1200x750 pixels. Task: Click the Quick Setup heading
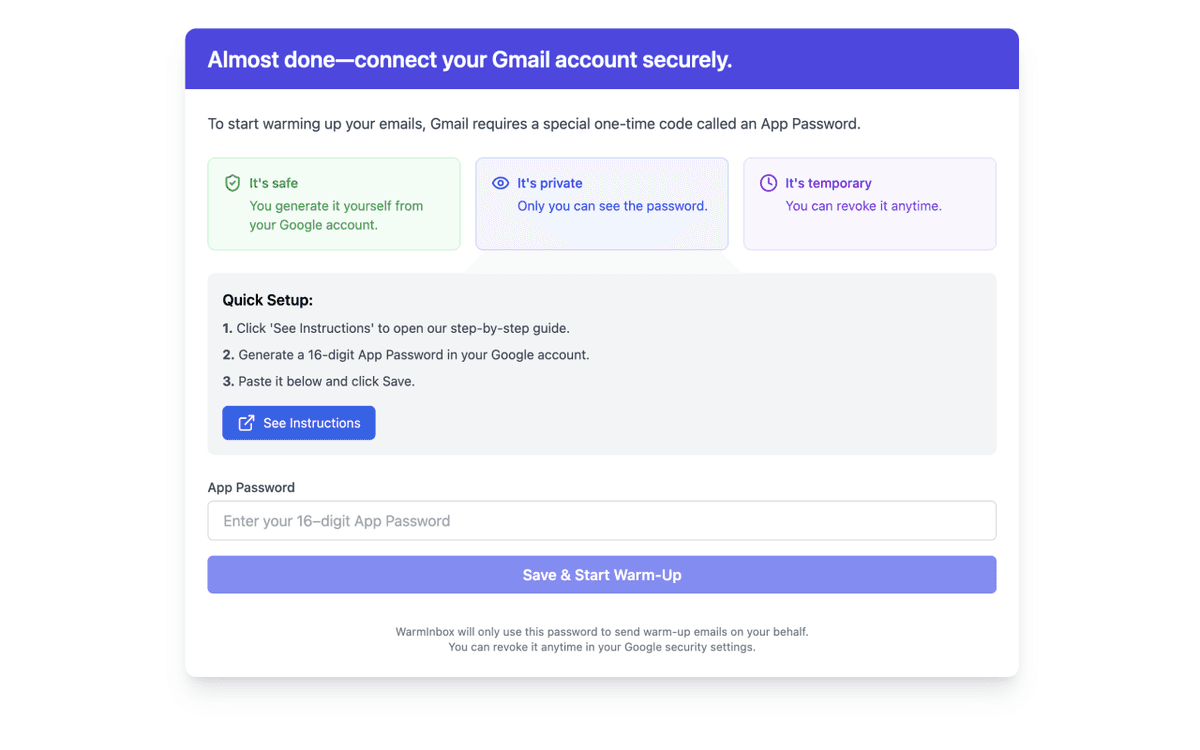click(267, 300)
